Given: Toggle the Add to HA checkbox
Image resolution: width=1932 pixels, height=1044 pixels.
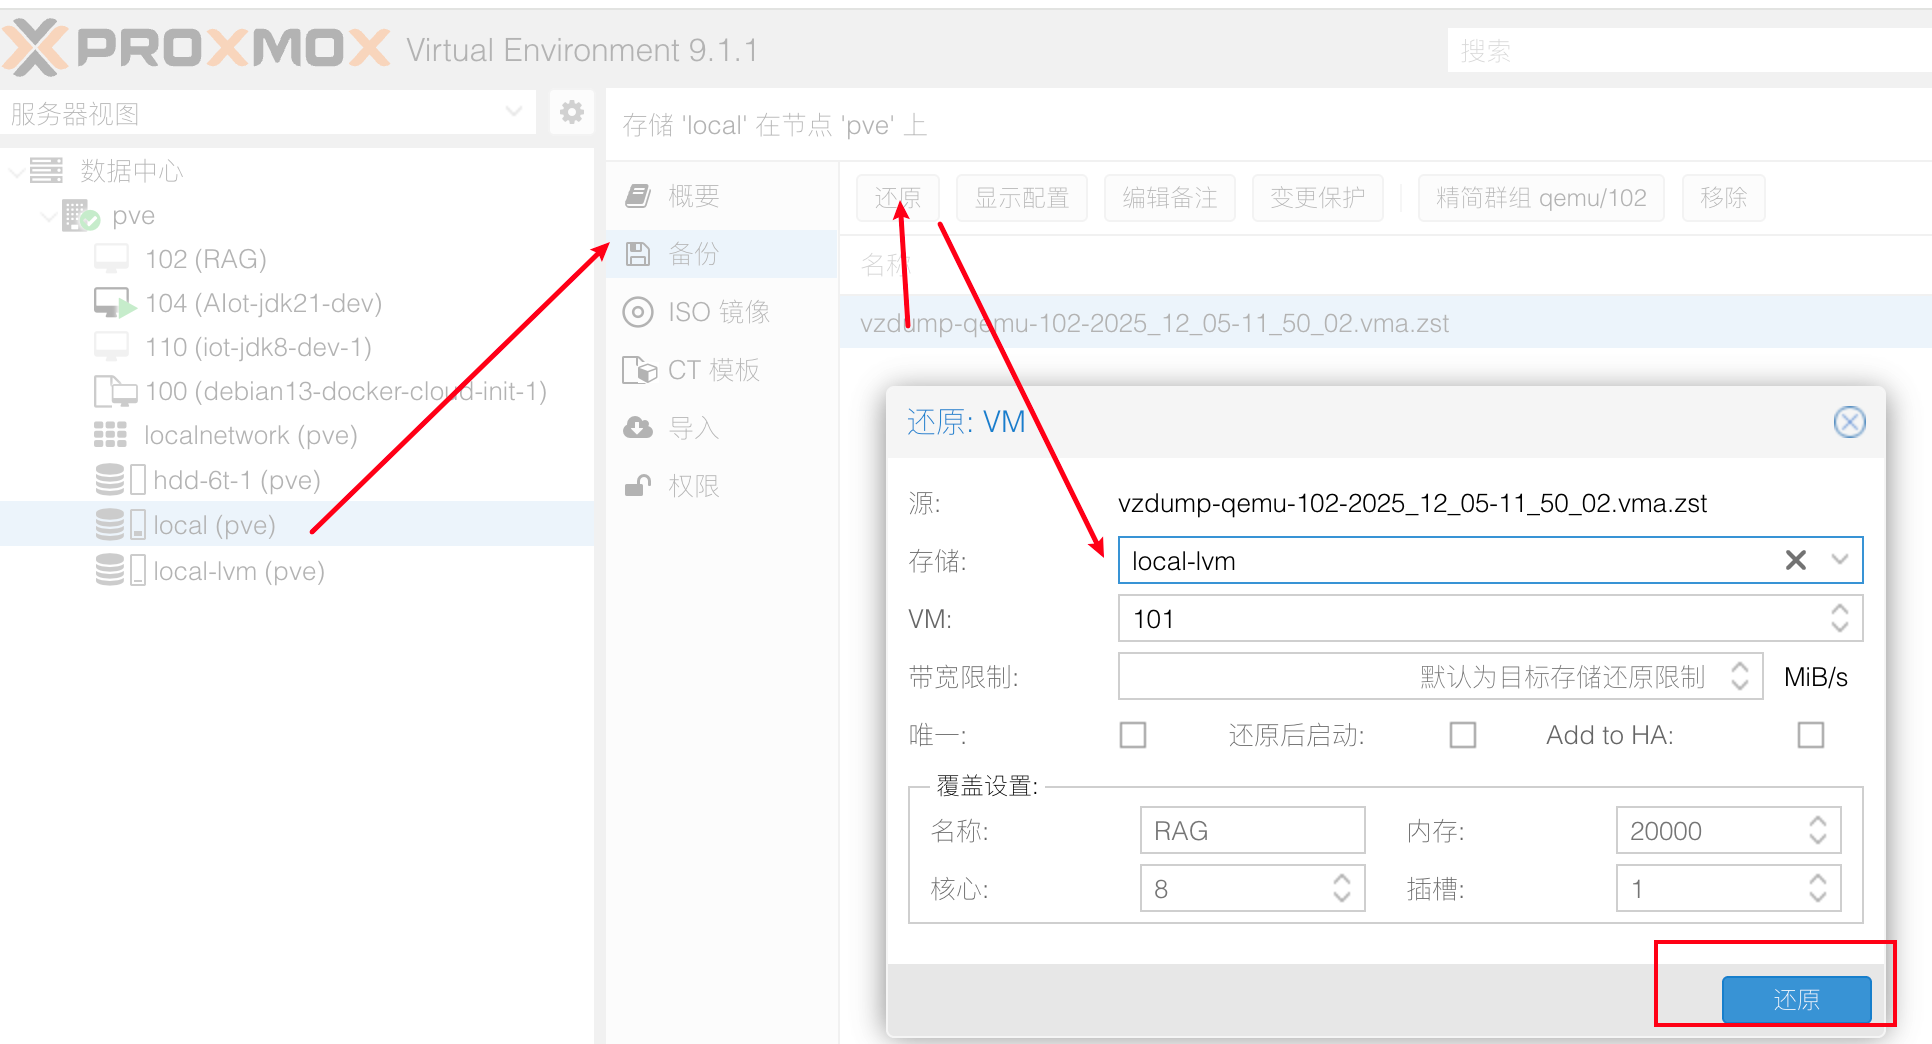Looking at the screenshot, I should pyautogui.click(x=1810, y=735).
